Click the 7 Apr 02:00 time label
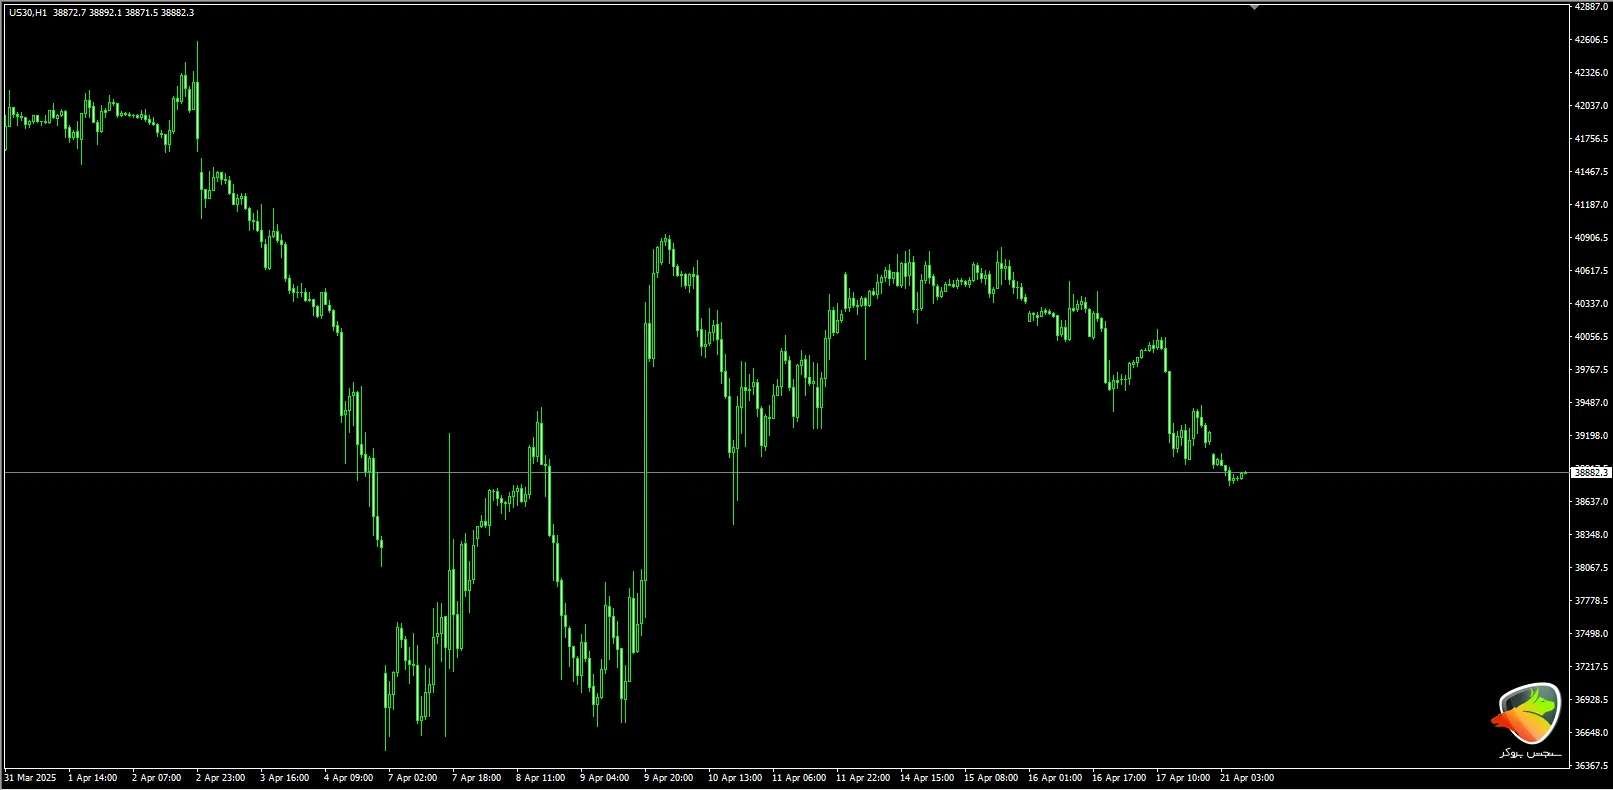Image resolution: width=1613 pixels, height=790 pixels. click(x=412, y=778)
